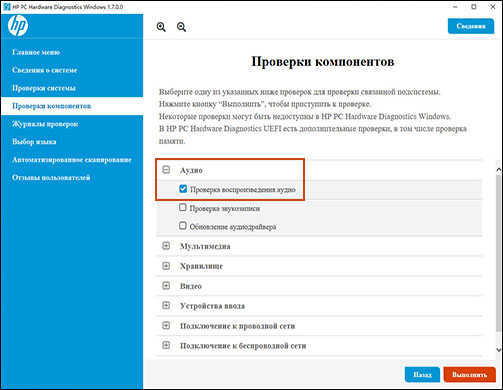
Task: Check Проверка звукозаписи
Action: 183,208
